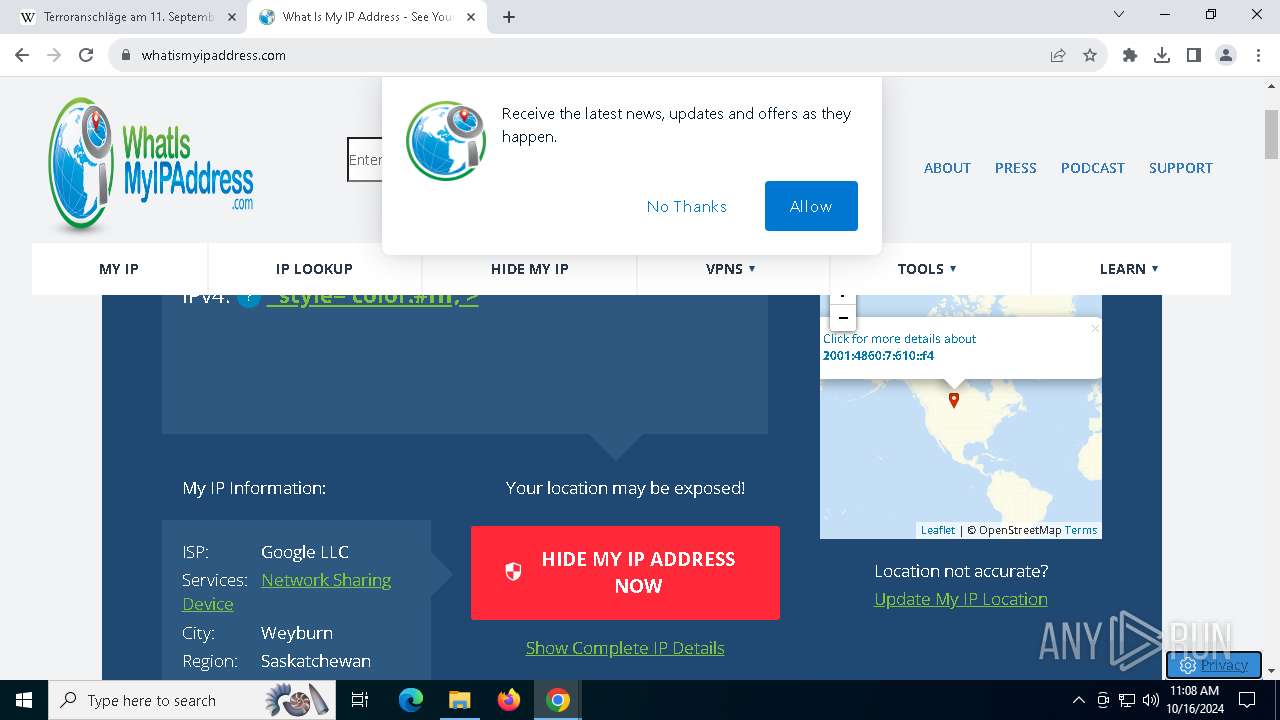Open the PRESS link
Screen dimensions: 1280x720
(1015, 168)
